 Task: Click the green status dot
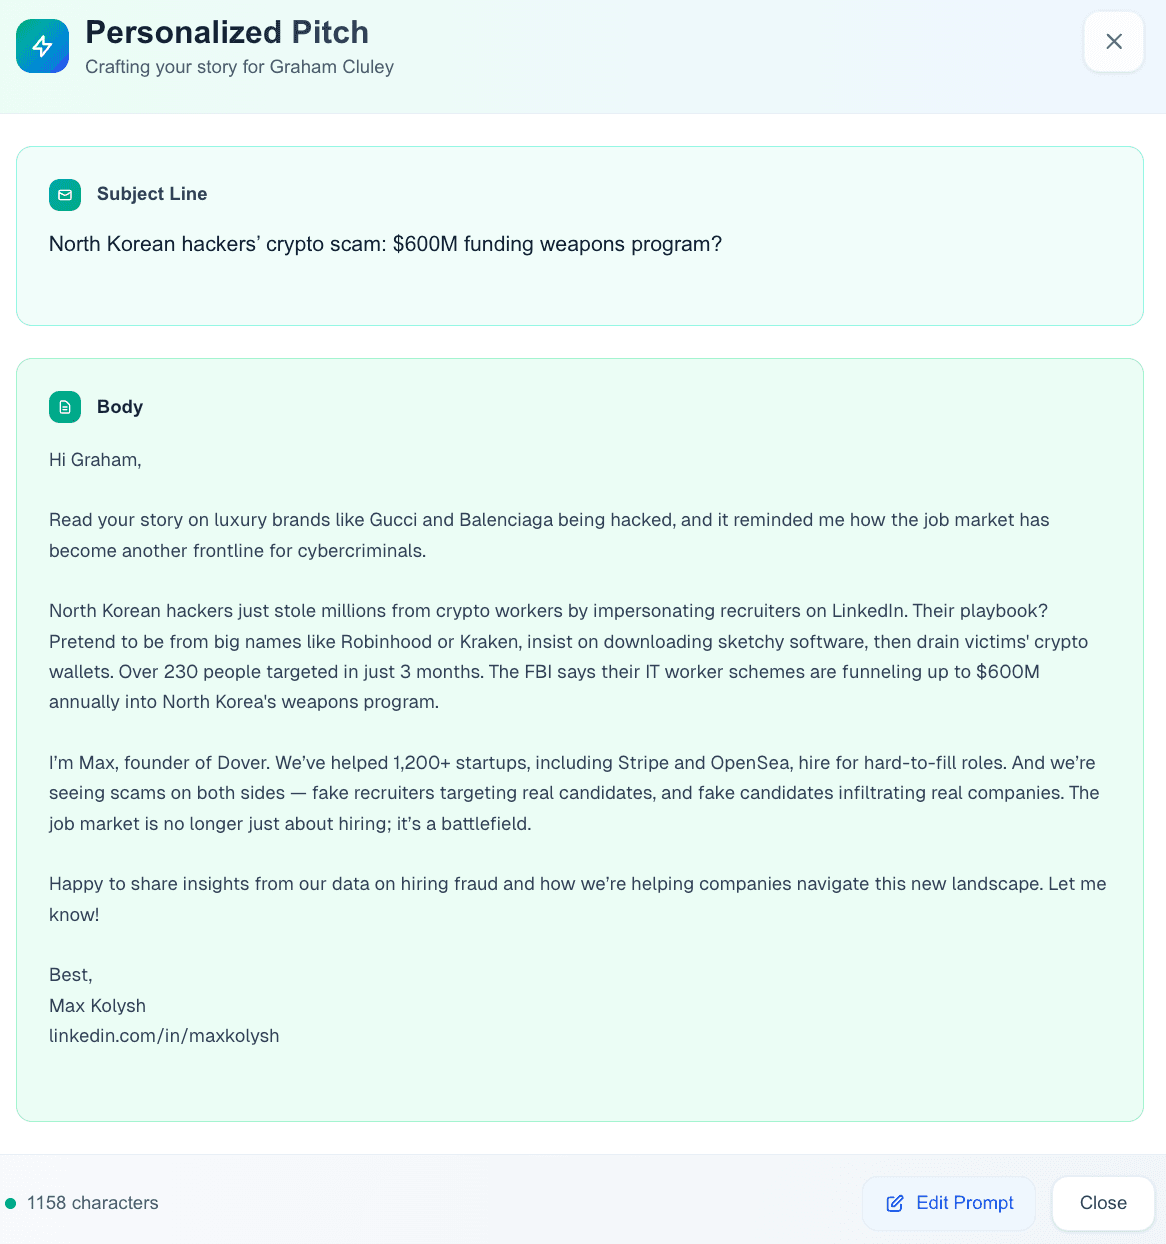(11, 1203)
